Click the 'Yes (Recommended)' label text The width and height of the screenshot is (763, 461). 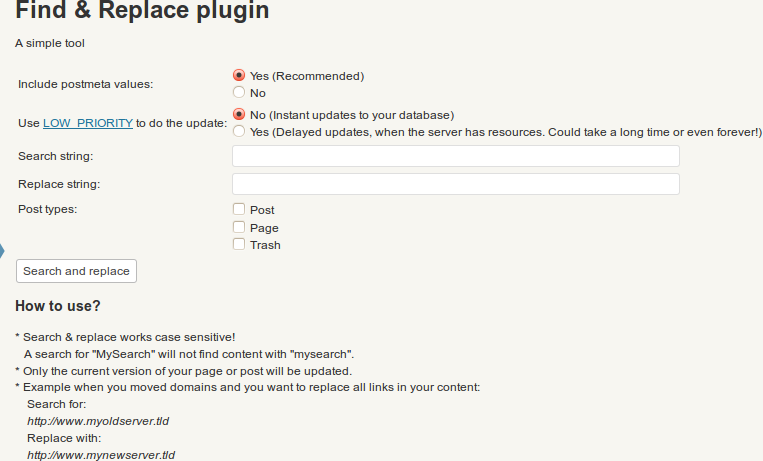click(x=307, y=76)
